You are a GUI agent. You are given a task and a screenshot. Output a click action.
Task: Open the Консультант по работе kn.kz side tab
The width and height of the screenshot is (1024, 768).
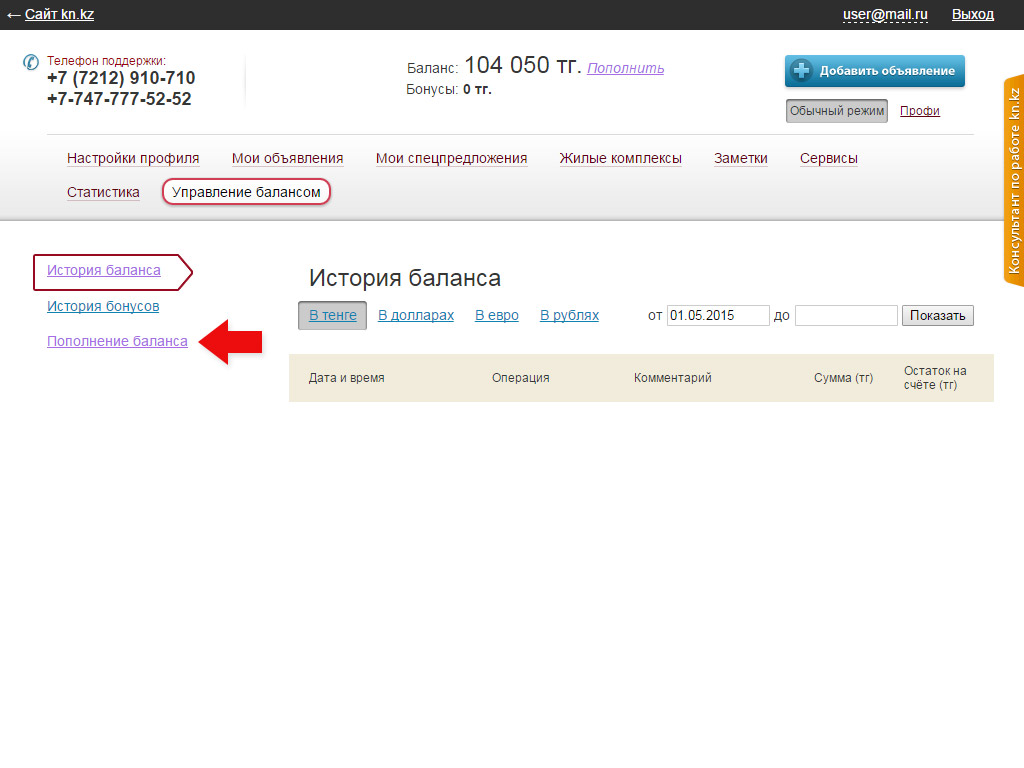click(1013, 181)
